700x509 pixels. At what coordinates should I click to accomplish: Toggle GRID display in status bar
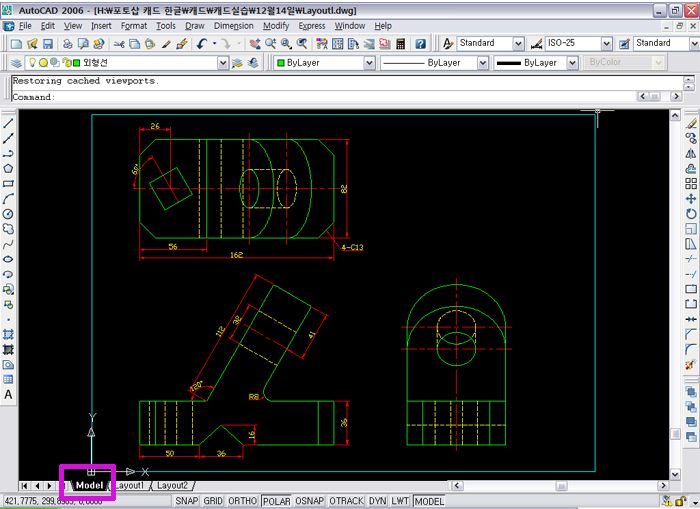(x=213, y=501)
